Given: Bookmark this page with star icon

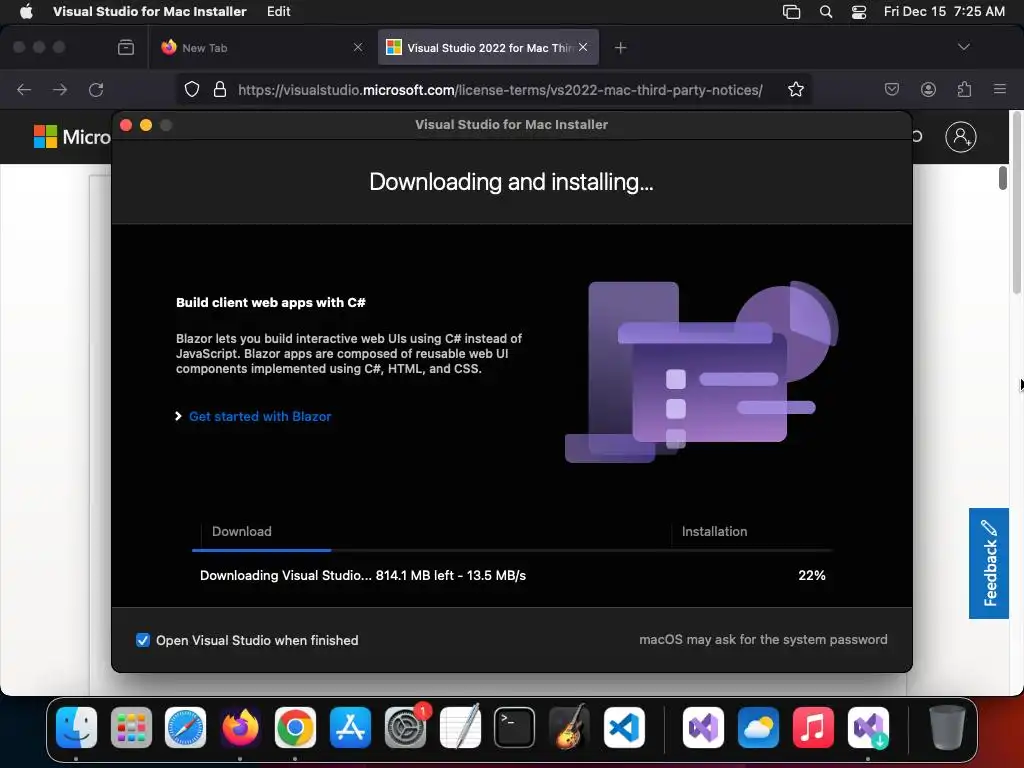Looking at the screenshot, I should click(795, 89).
